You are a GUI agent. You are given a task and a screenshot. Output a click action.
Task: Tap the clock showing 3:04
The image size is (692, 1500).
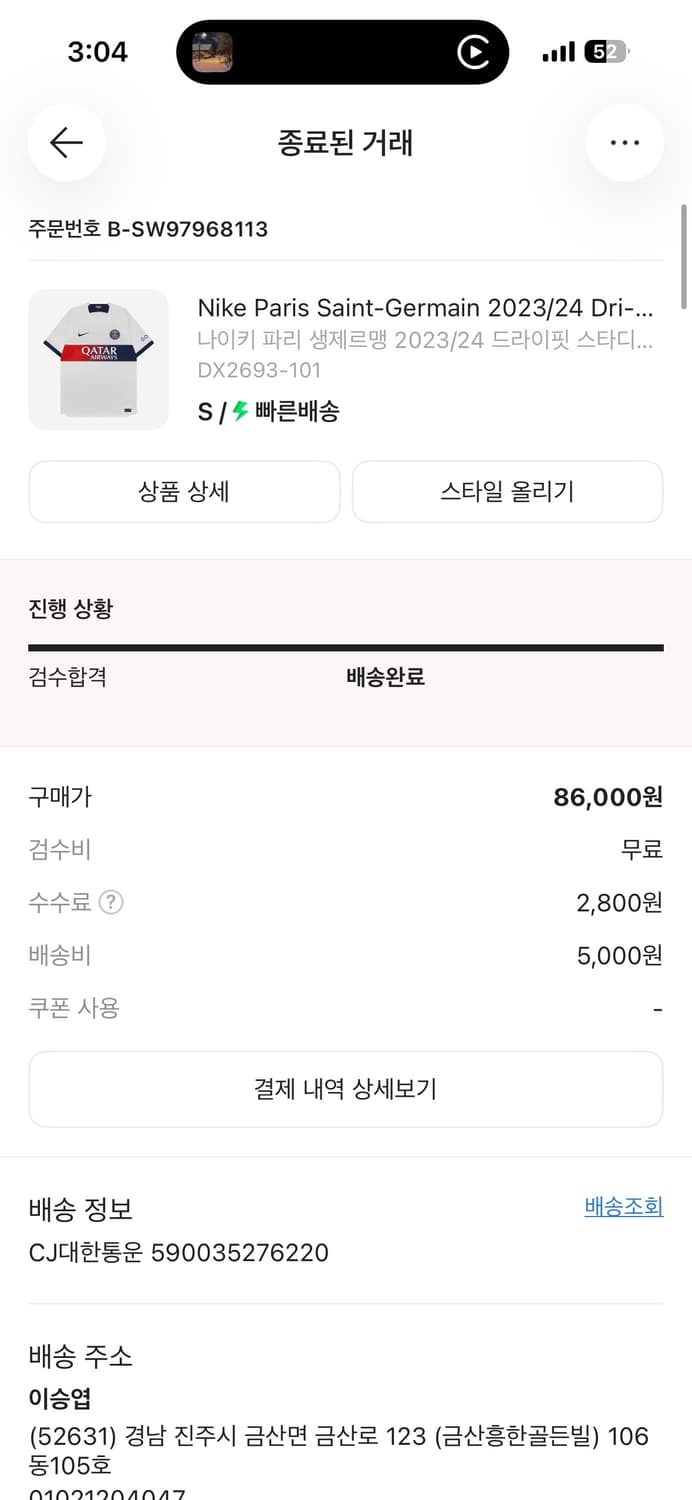click(98, 51)
